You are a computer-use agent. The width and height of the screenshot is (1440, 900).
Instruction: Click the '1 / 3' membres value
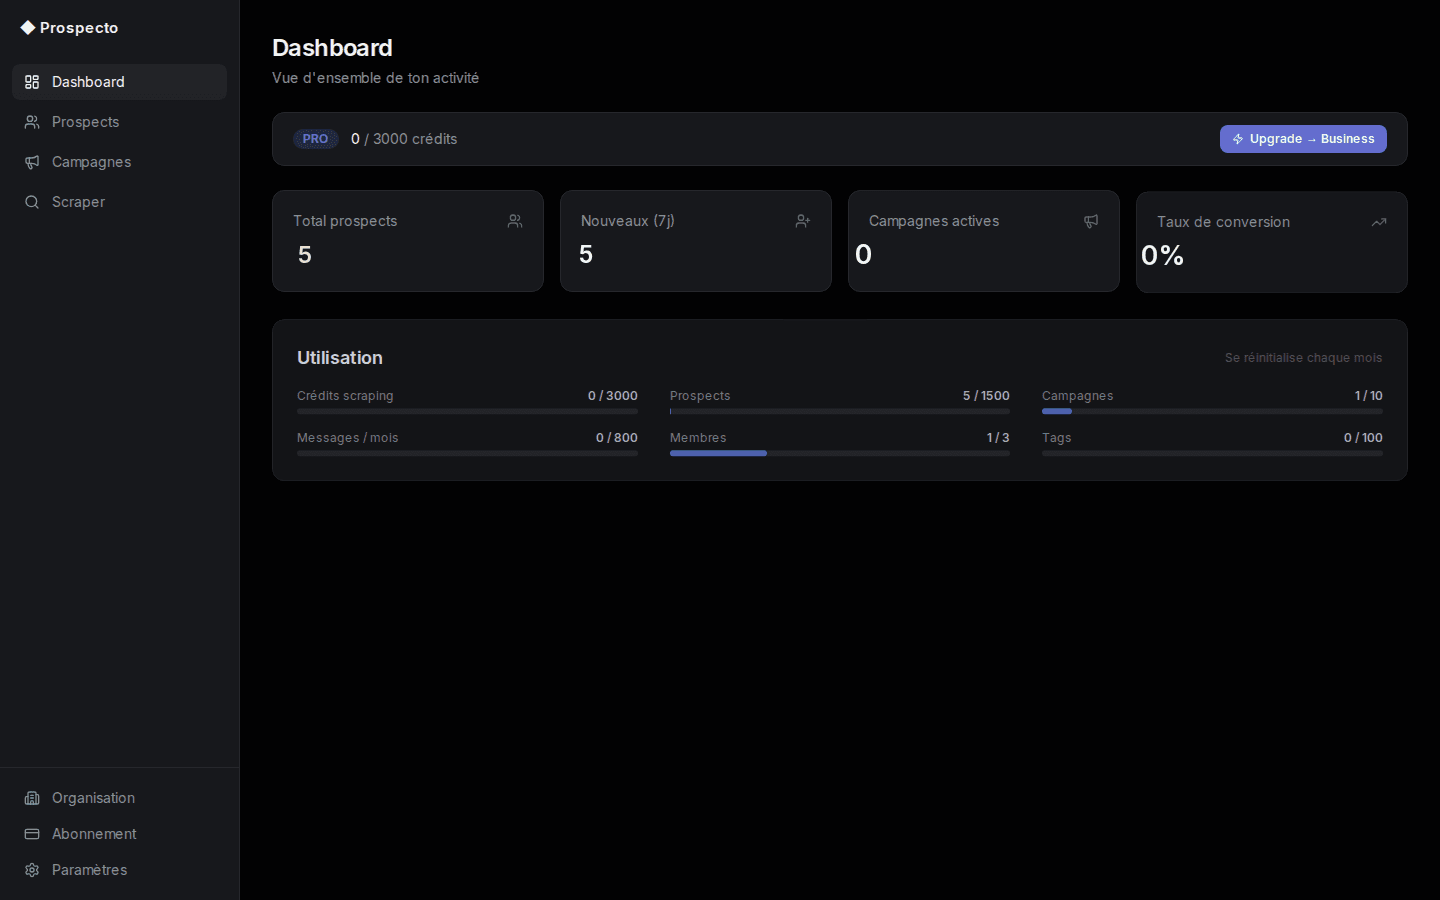[x=998, y=438]
